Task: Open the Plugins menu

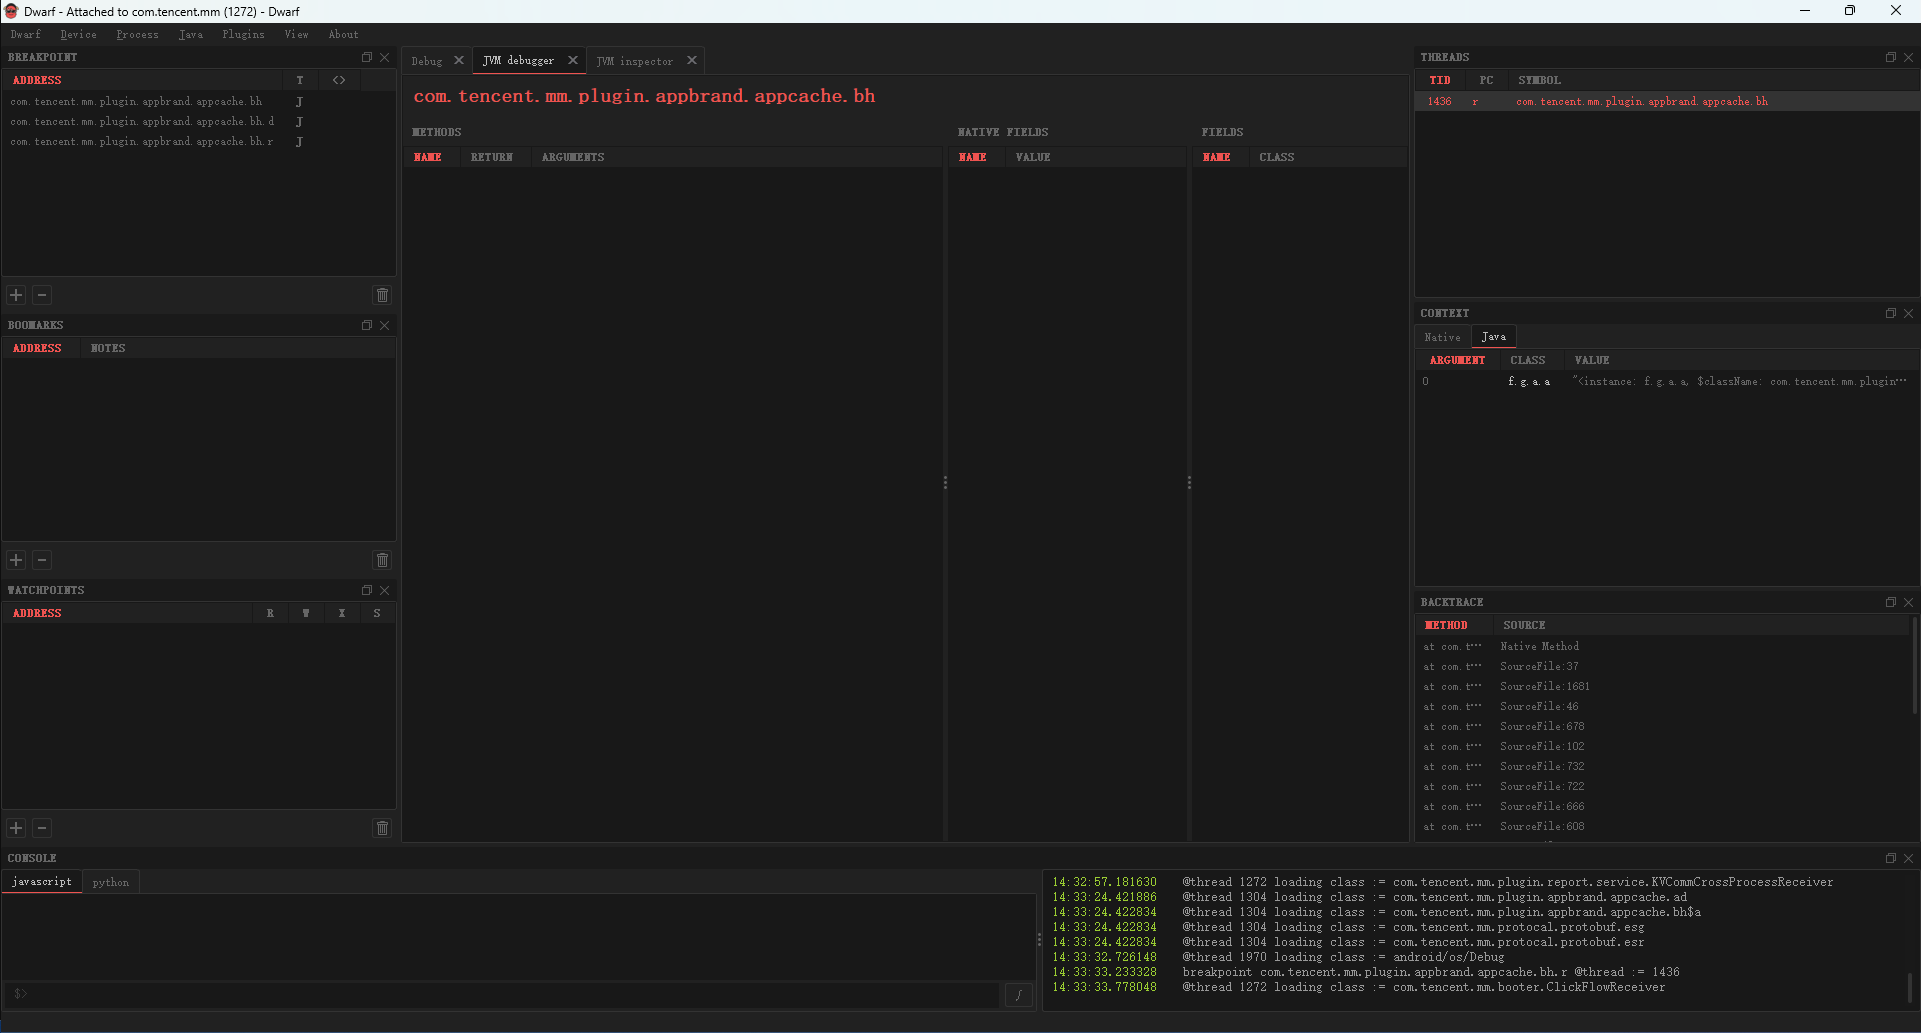Action: point(242,34)
